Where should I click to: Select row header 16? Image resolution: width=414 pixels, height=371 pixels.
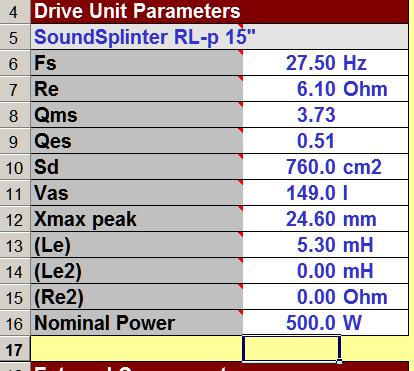click(15, 323)
